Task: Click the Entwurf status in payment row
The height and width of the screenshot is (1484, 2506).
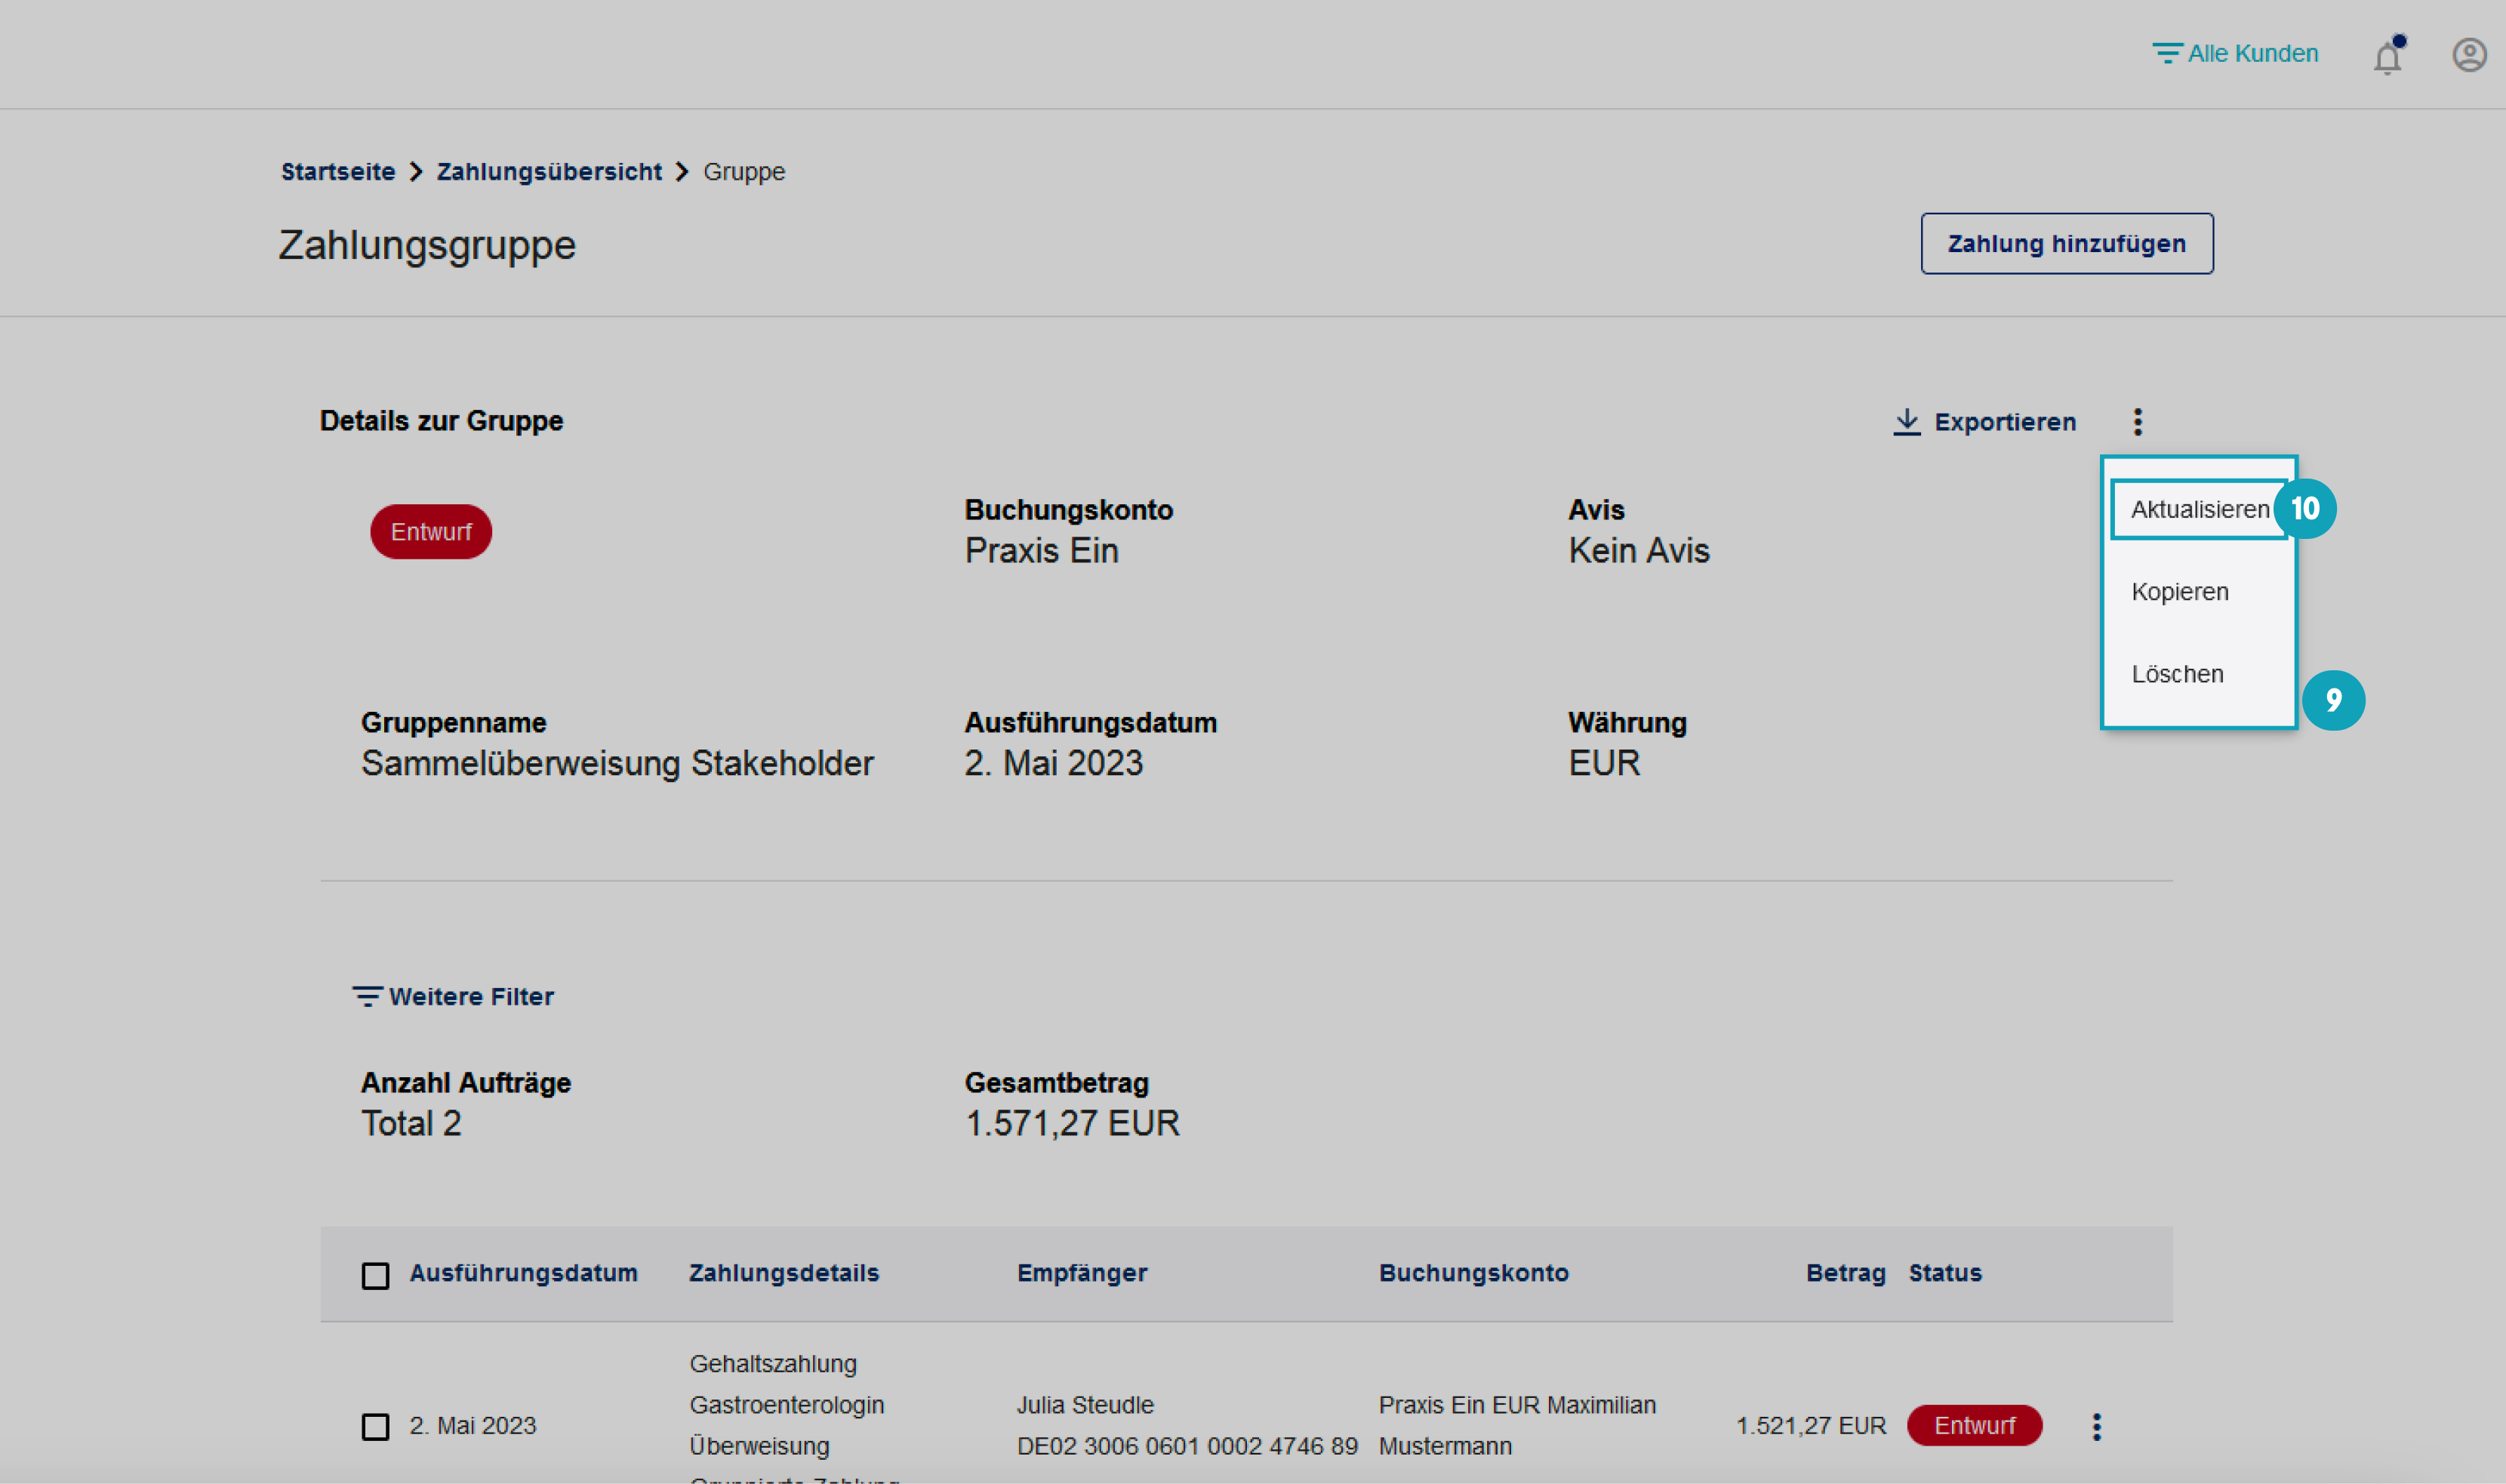Action: [x=1974, y=1426]
